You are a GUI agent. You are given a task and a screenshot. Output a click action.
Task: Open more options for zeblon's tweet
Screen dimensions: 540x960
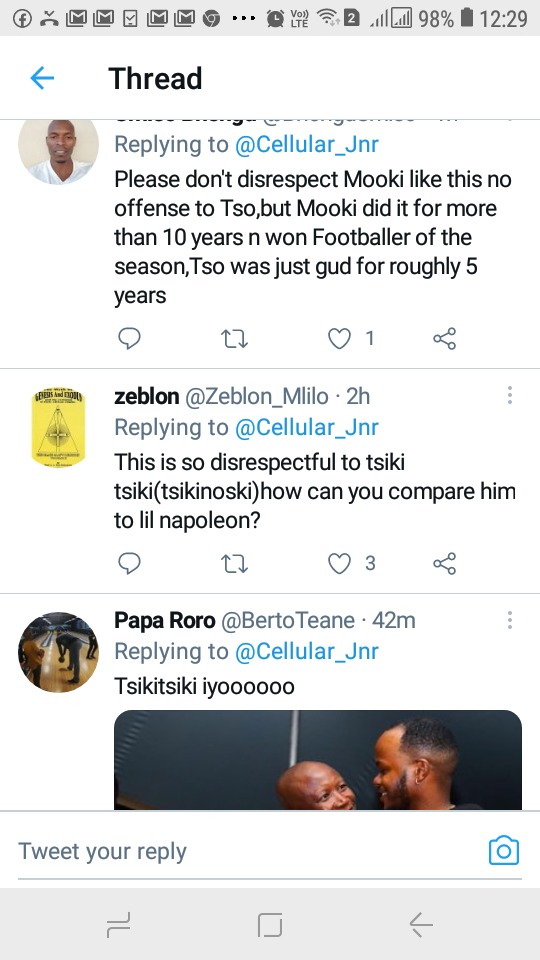tap(509, 396)
